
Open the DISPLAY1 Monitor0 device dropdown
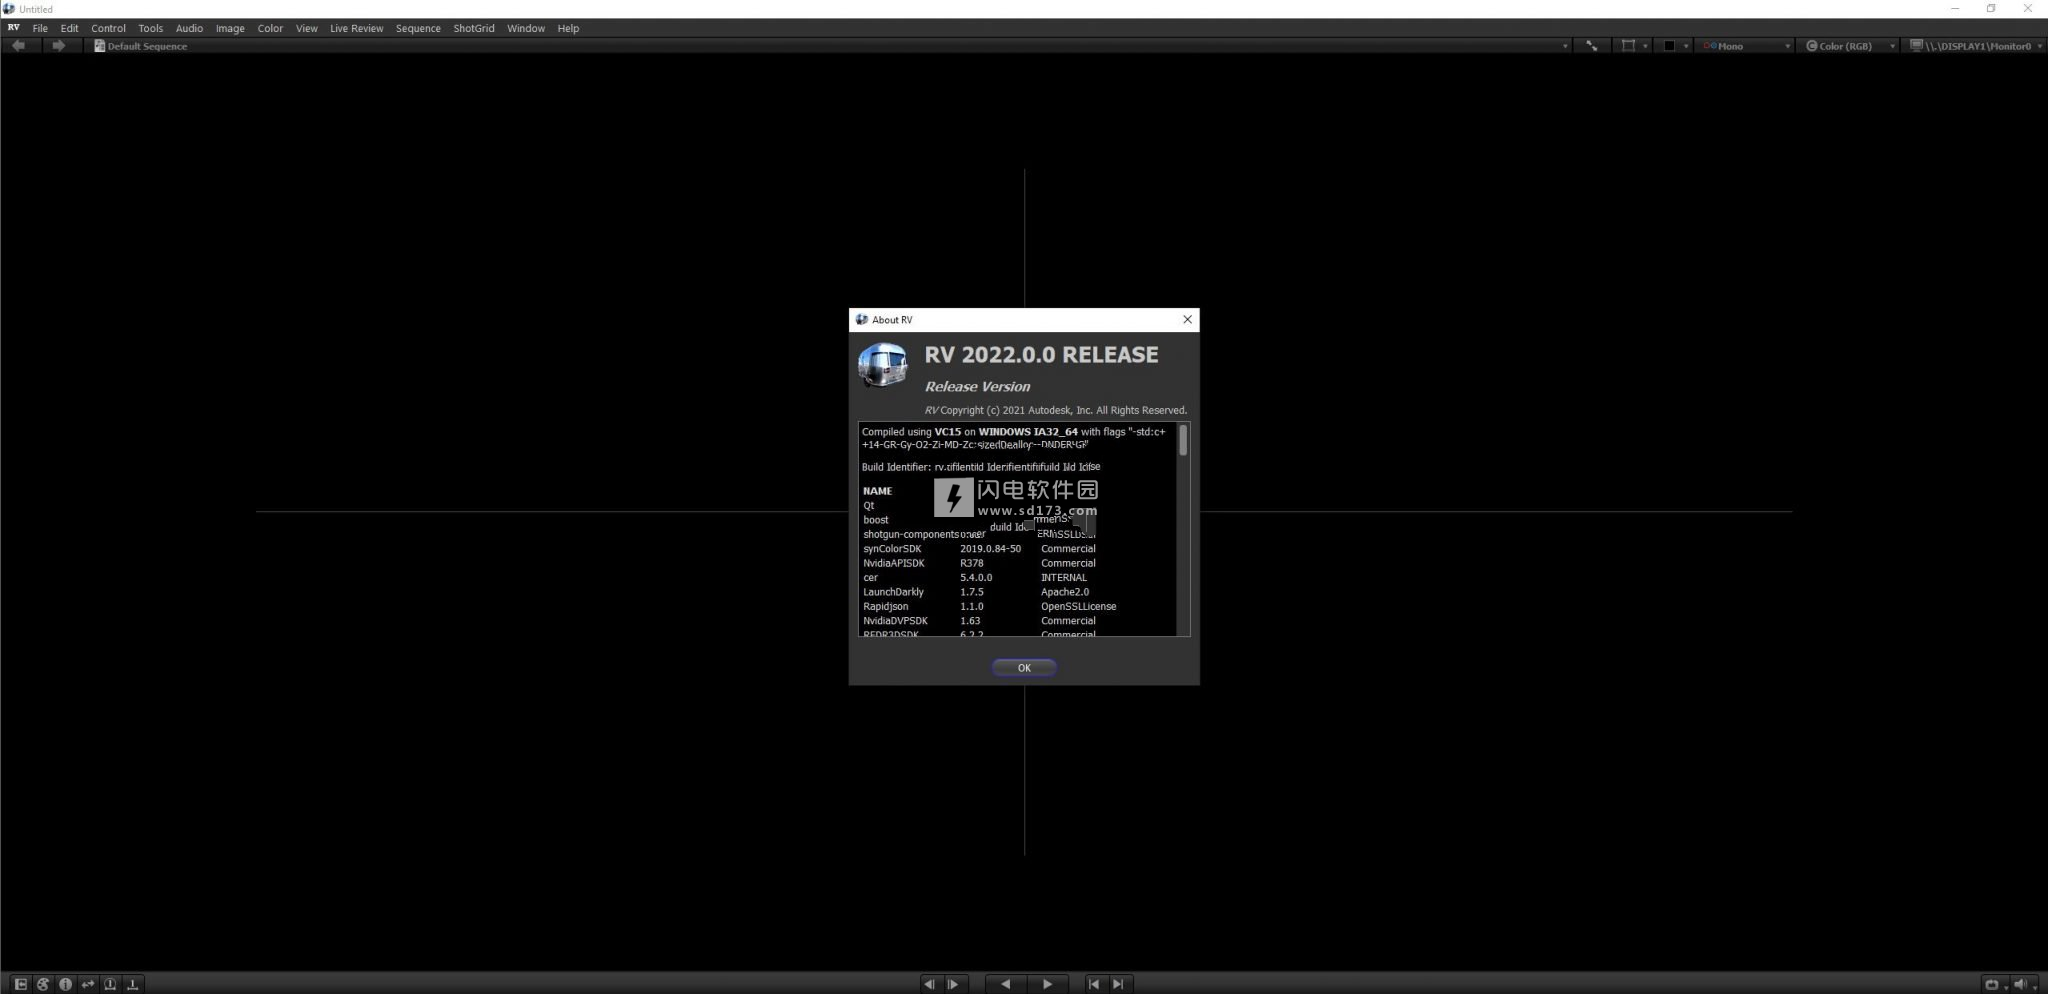(x=1974, y=46)
